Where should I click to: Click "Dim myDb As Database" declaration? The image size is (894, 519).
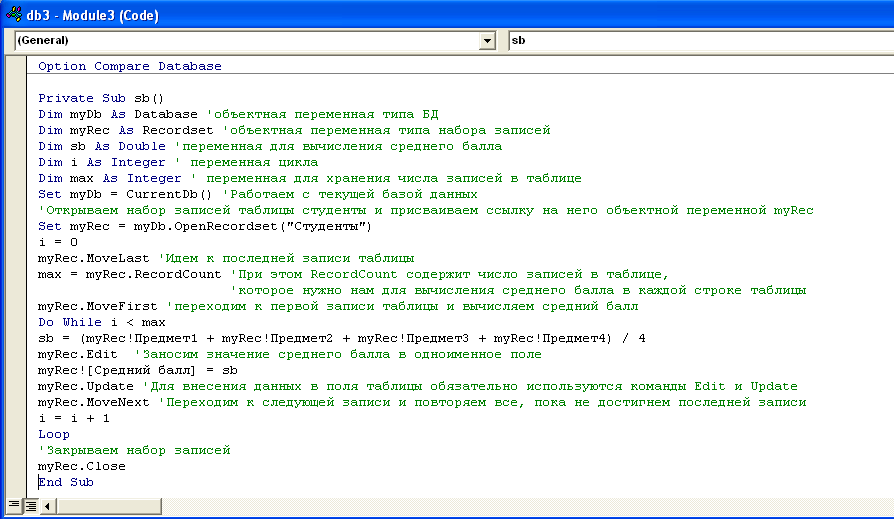coord(118,114)
